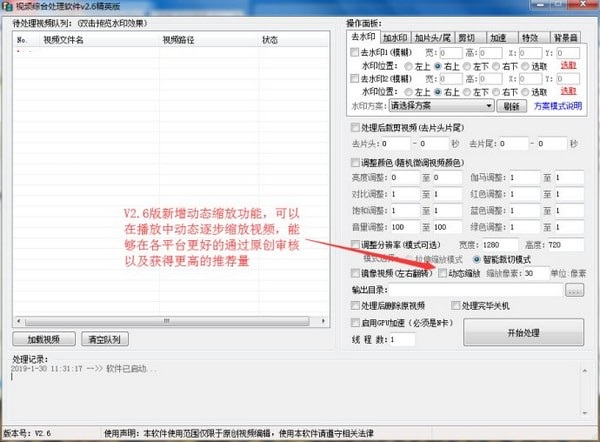Click the first 去片尾 input field
The image size is (600, 442).
(x=514, y=144)
